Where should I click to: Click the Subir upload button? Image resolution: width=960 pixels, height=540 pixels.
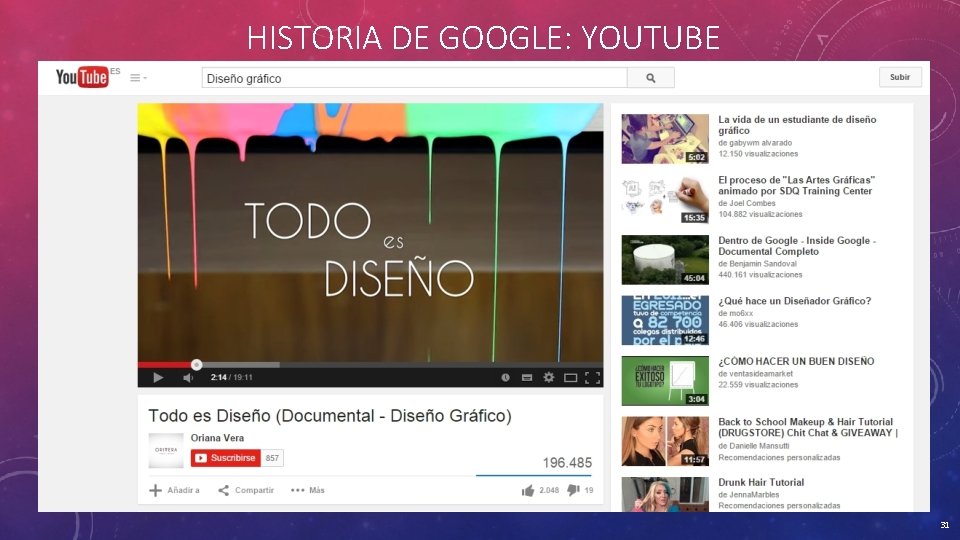point(899,77)
